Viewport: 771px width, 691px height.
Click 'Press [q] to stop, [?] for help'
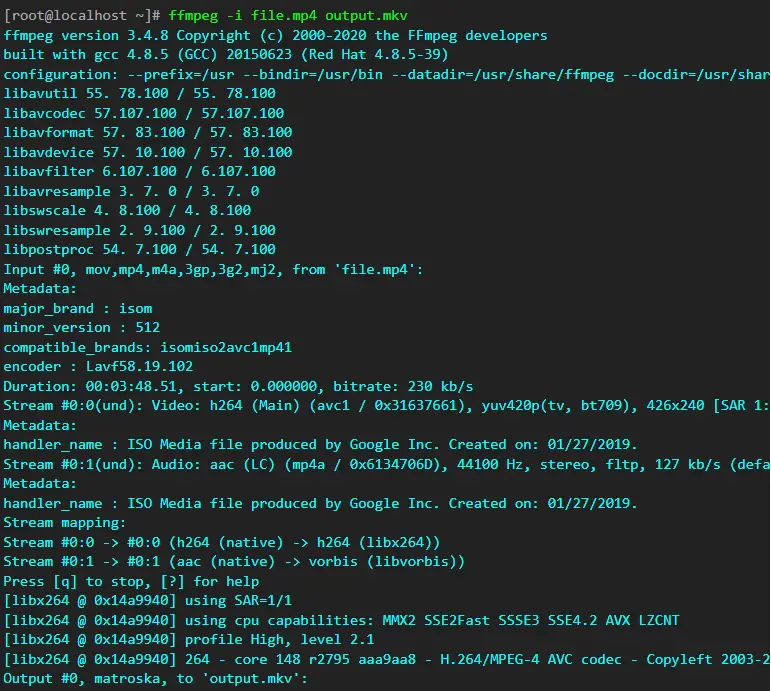pos(131,581)
